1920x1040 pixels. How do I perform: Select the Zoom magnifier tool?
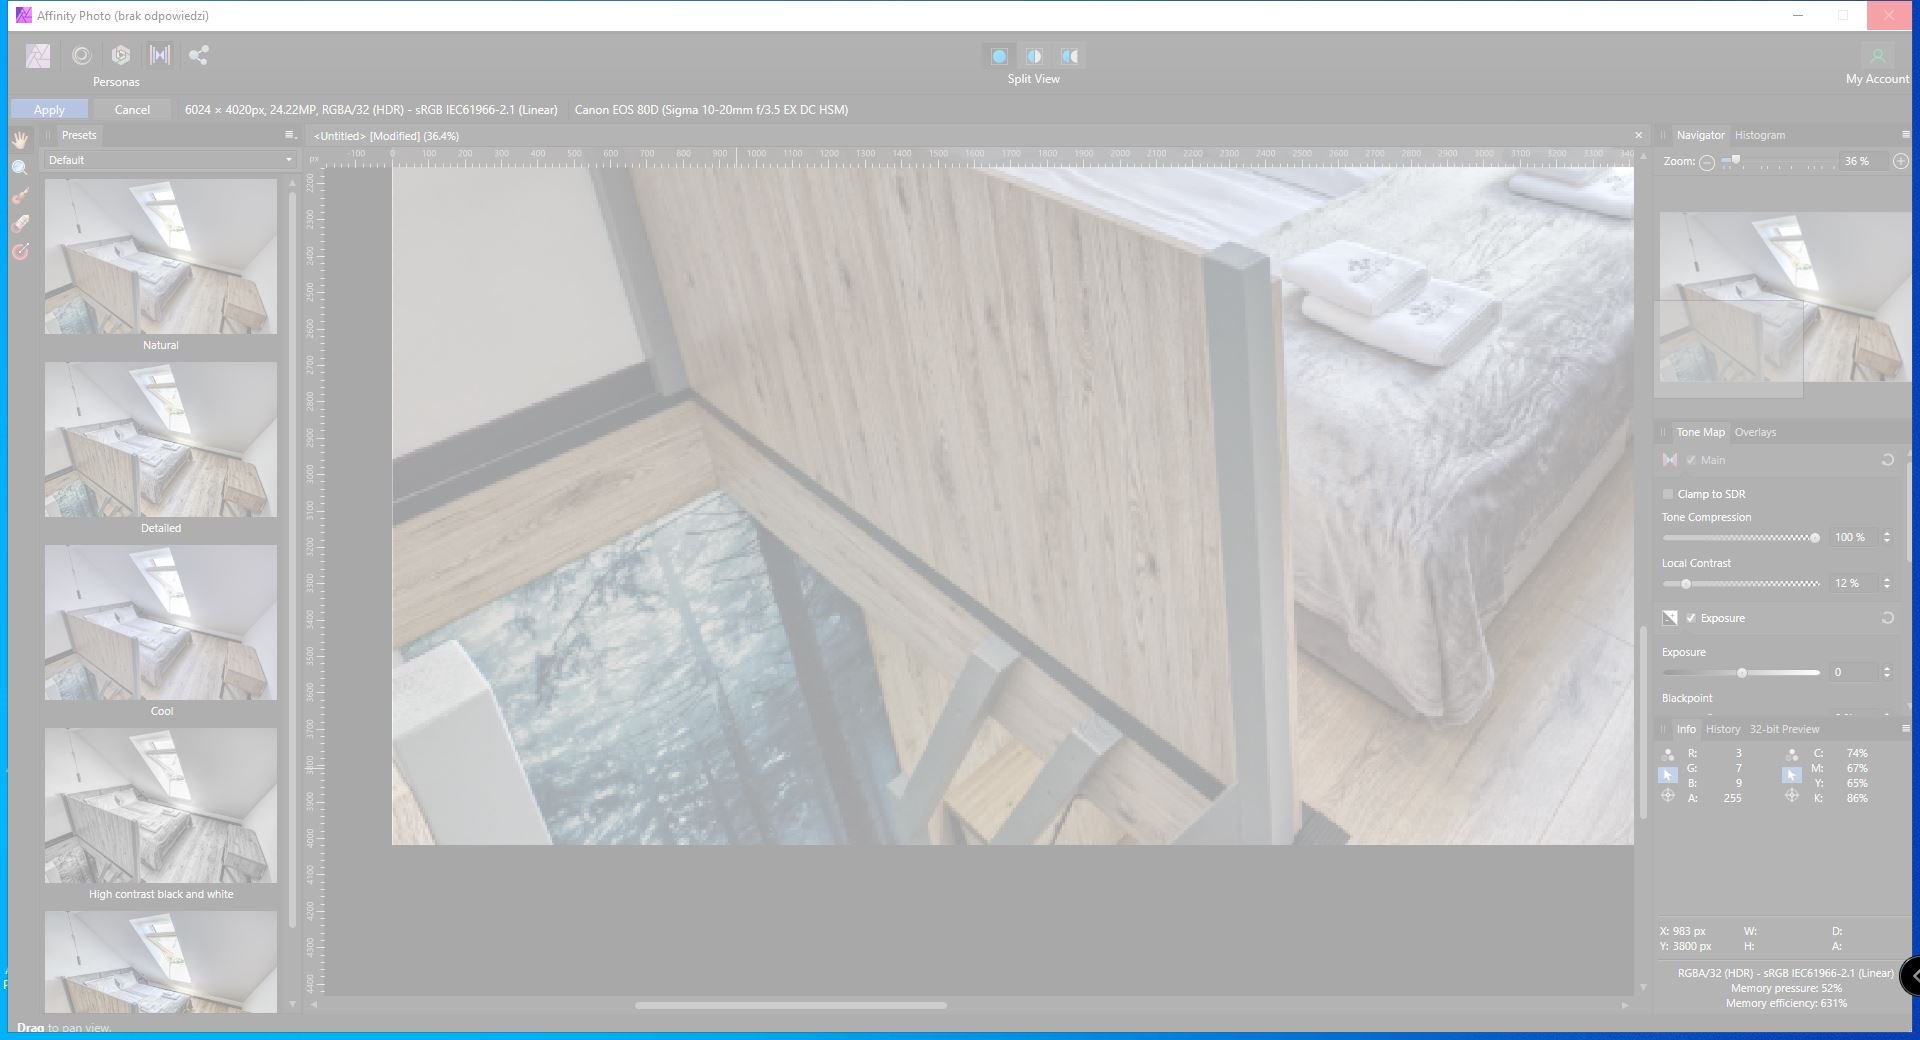[x=20, y=168]
